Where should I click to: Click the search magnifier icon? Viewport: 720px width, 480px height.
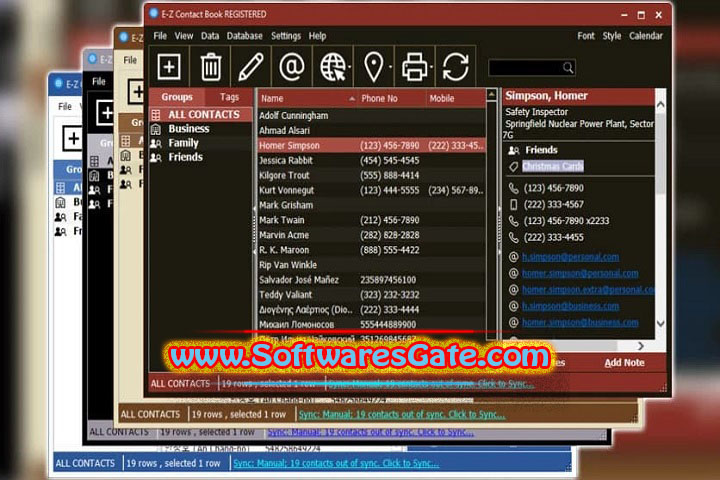point(568,68)
